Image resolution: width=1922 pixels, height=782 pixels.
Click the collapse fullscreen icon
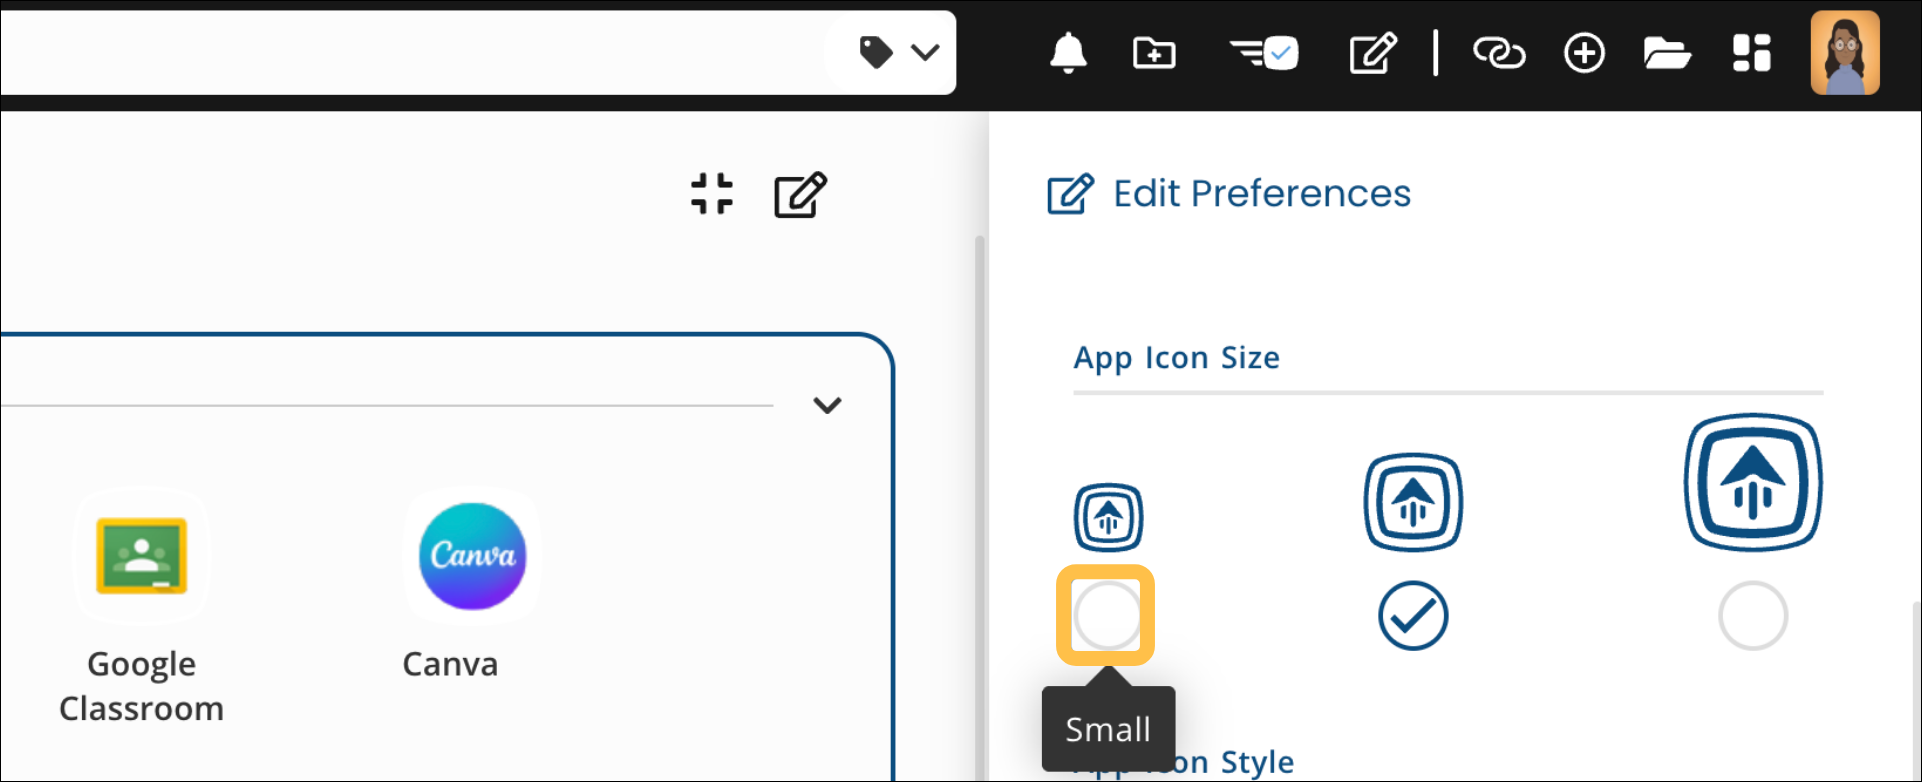712,194
